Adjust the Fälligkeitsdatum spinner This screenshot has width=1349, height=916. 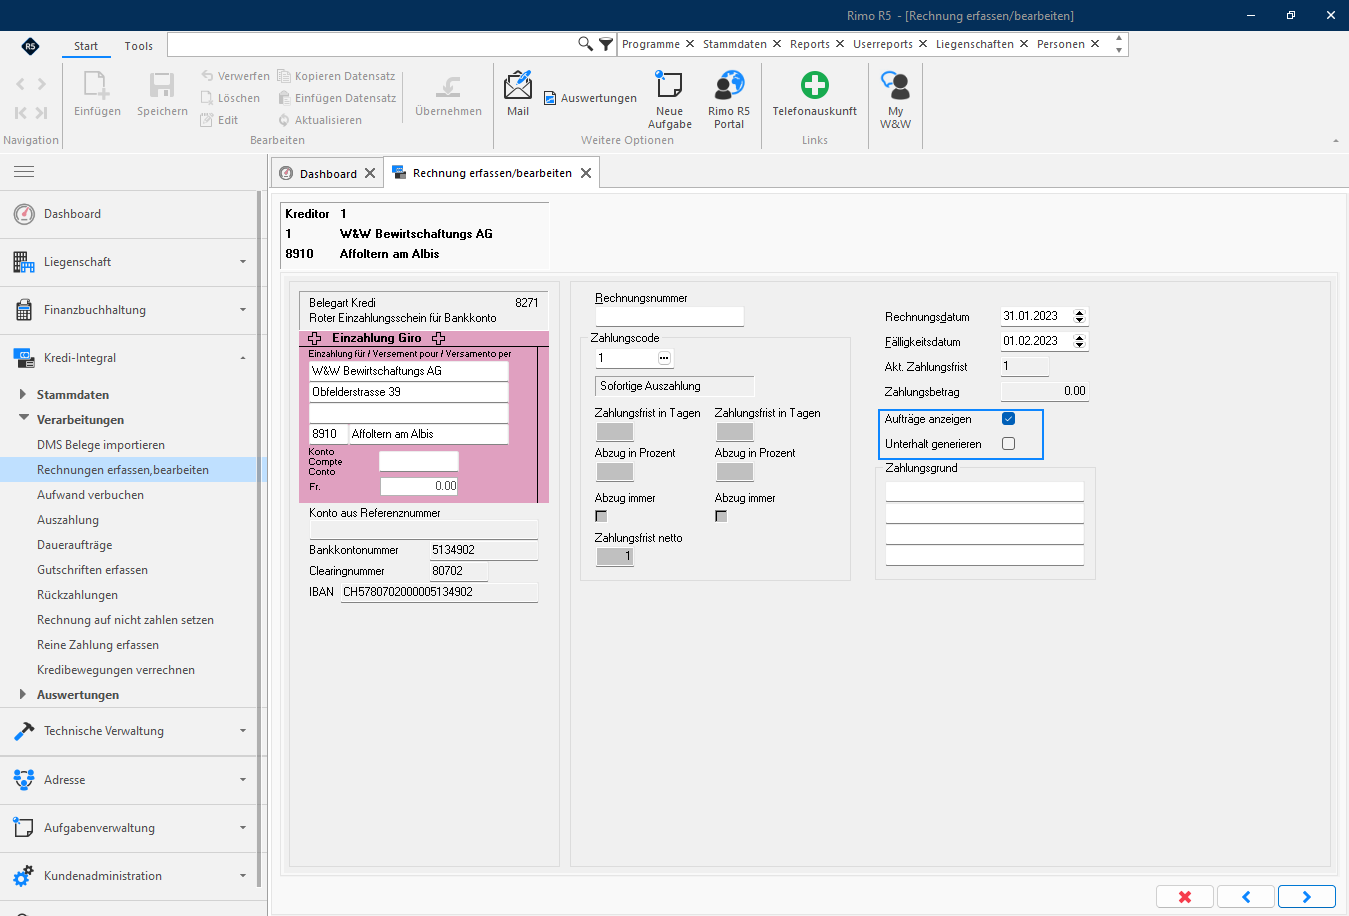(1080, 341)
